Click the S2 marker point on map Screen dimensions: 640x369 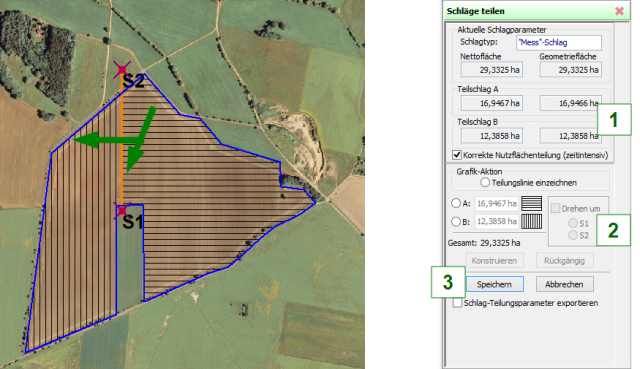[122, 69]
